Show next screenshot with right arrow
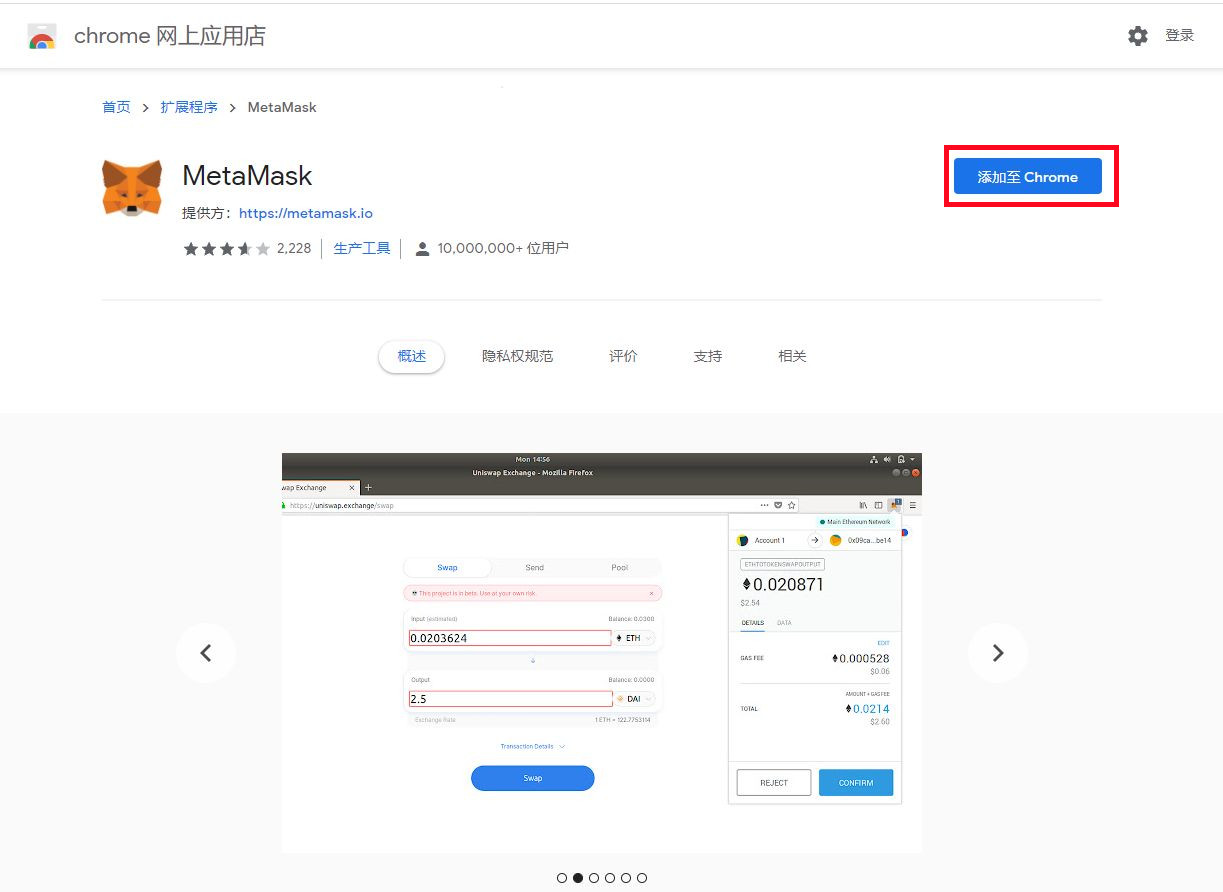Screen dimensions: 1223x892 pos(998,653)
